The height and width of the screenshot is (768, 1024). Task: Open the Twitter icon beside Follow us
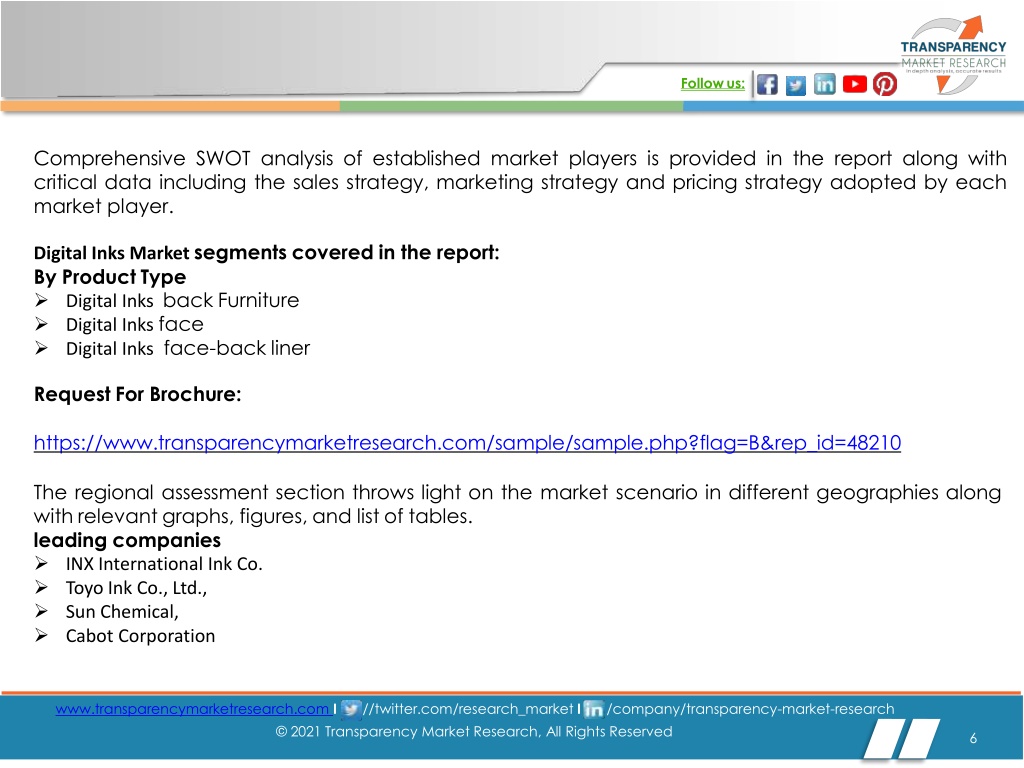point(795,85)
